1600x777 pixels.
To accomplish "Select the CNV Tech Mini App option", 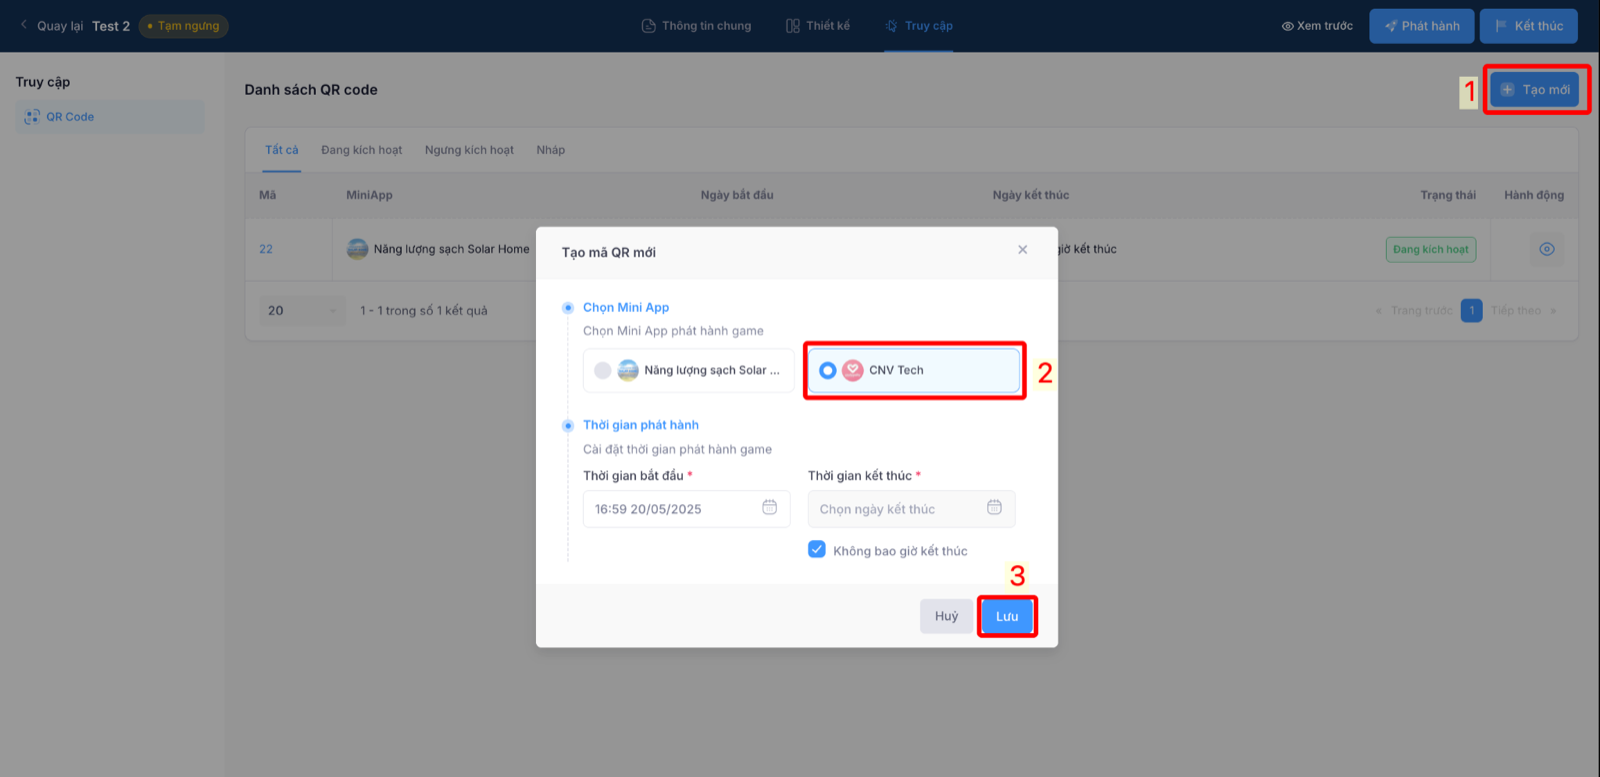I will click(x=914, y=370).
